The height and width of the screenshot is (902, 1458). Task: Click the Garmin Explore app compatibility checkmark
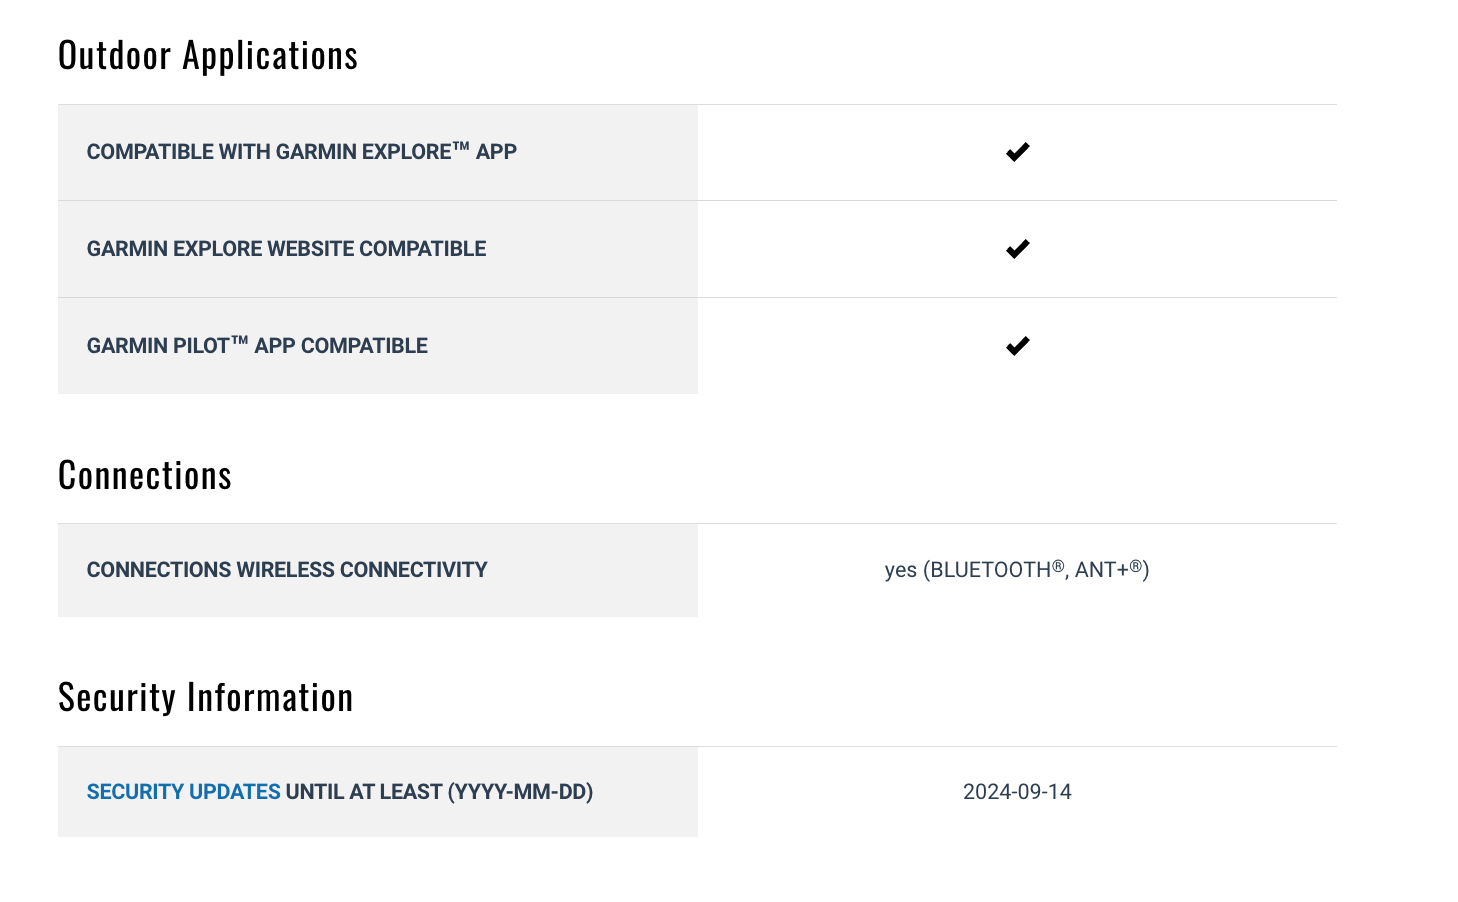1017,152
